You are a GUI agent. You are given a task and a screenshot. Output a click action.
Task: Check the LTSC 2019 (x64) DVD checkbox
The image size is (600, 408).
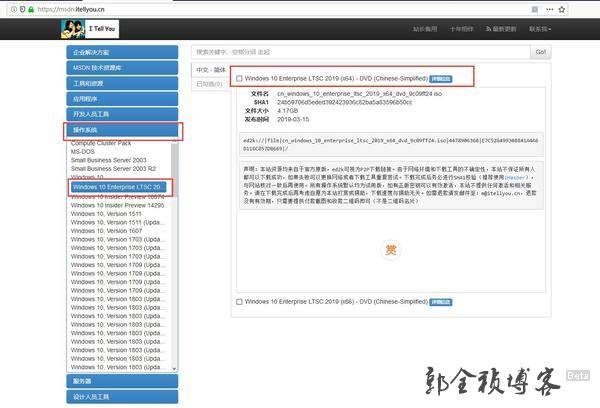coord(240,78)
